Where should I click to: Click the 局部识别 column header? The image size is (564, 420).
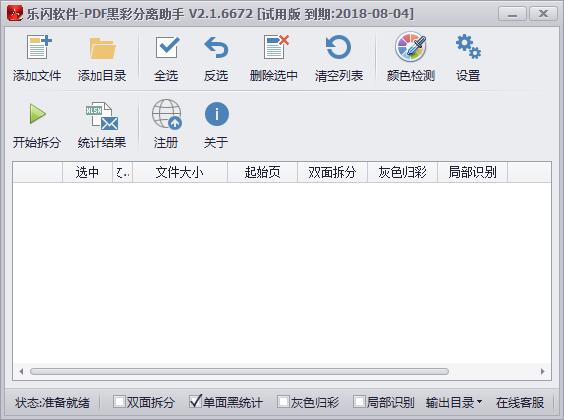coord(473,172)
